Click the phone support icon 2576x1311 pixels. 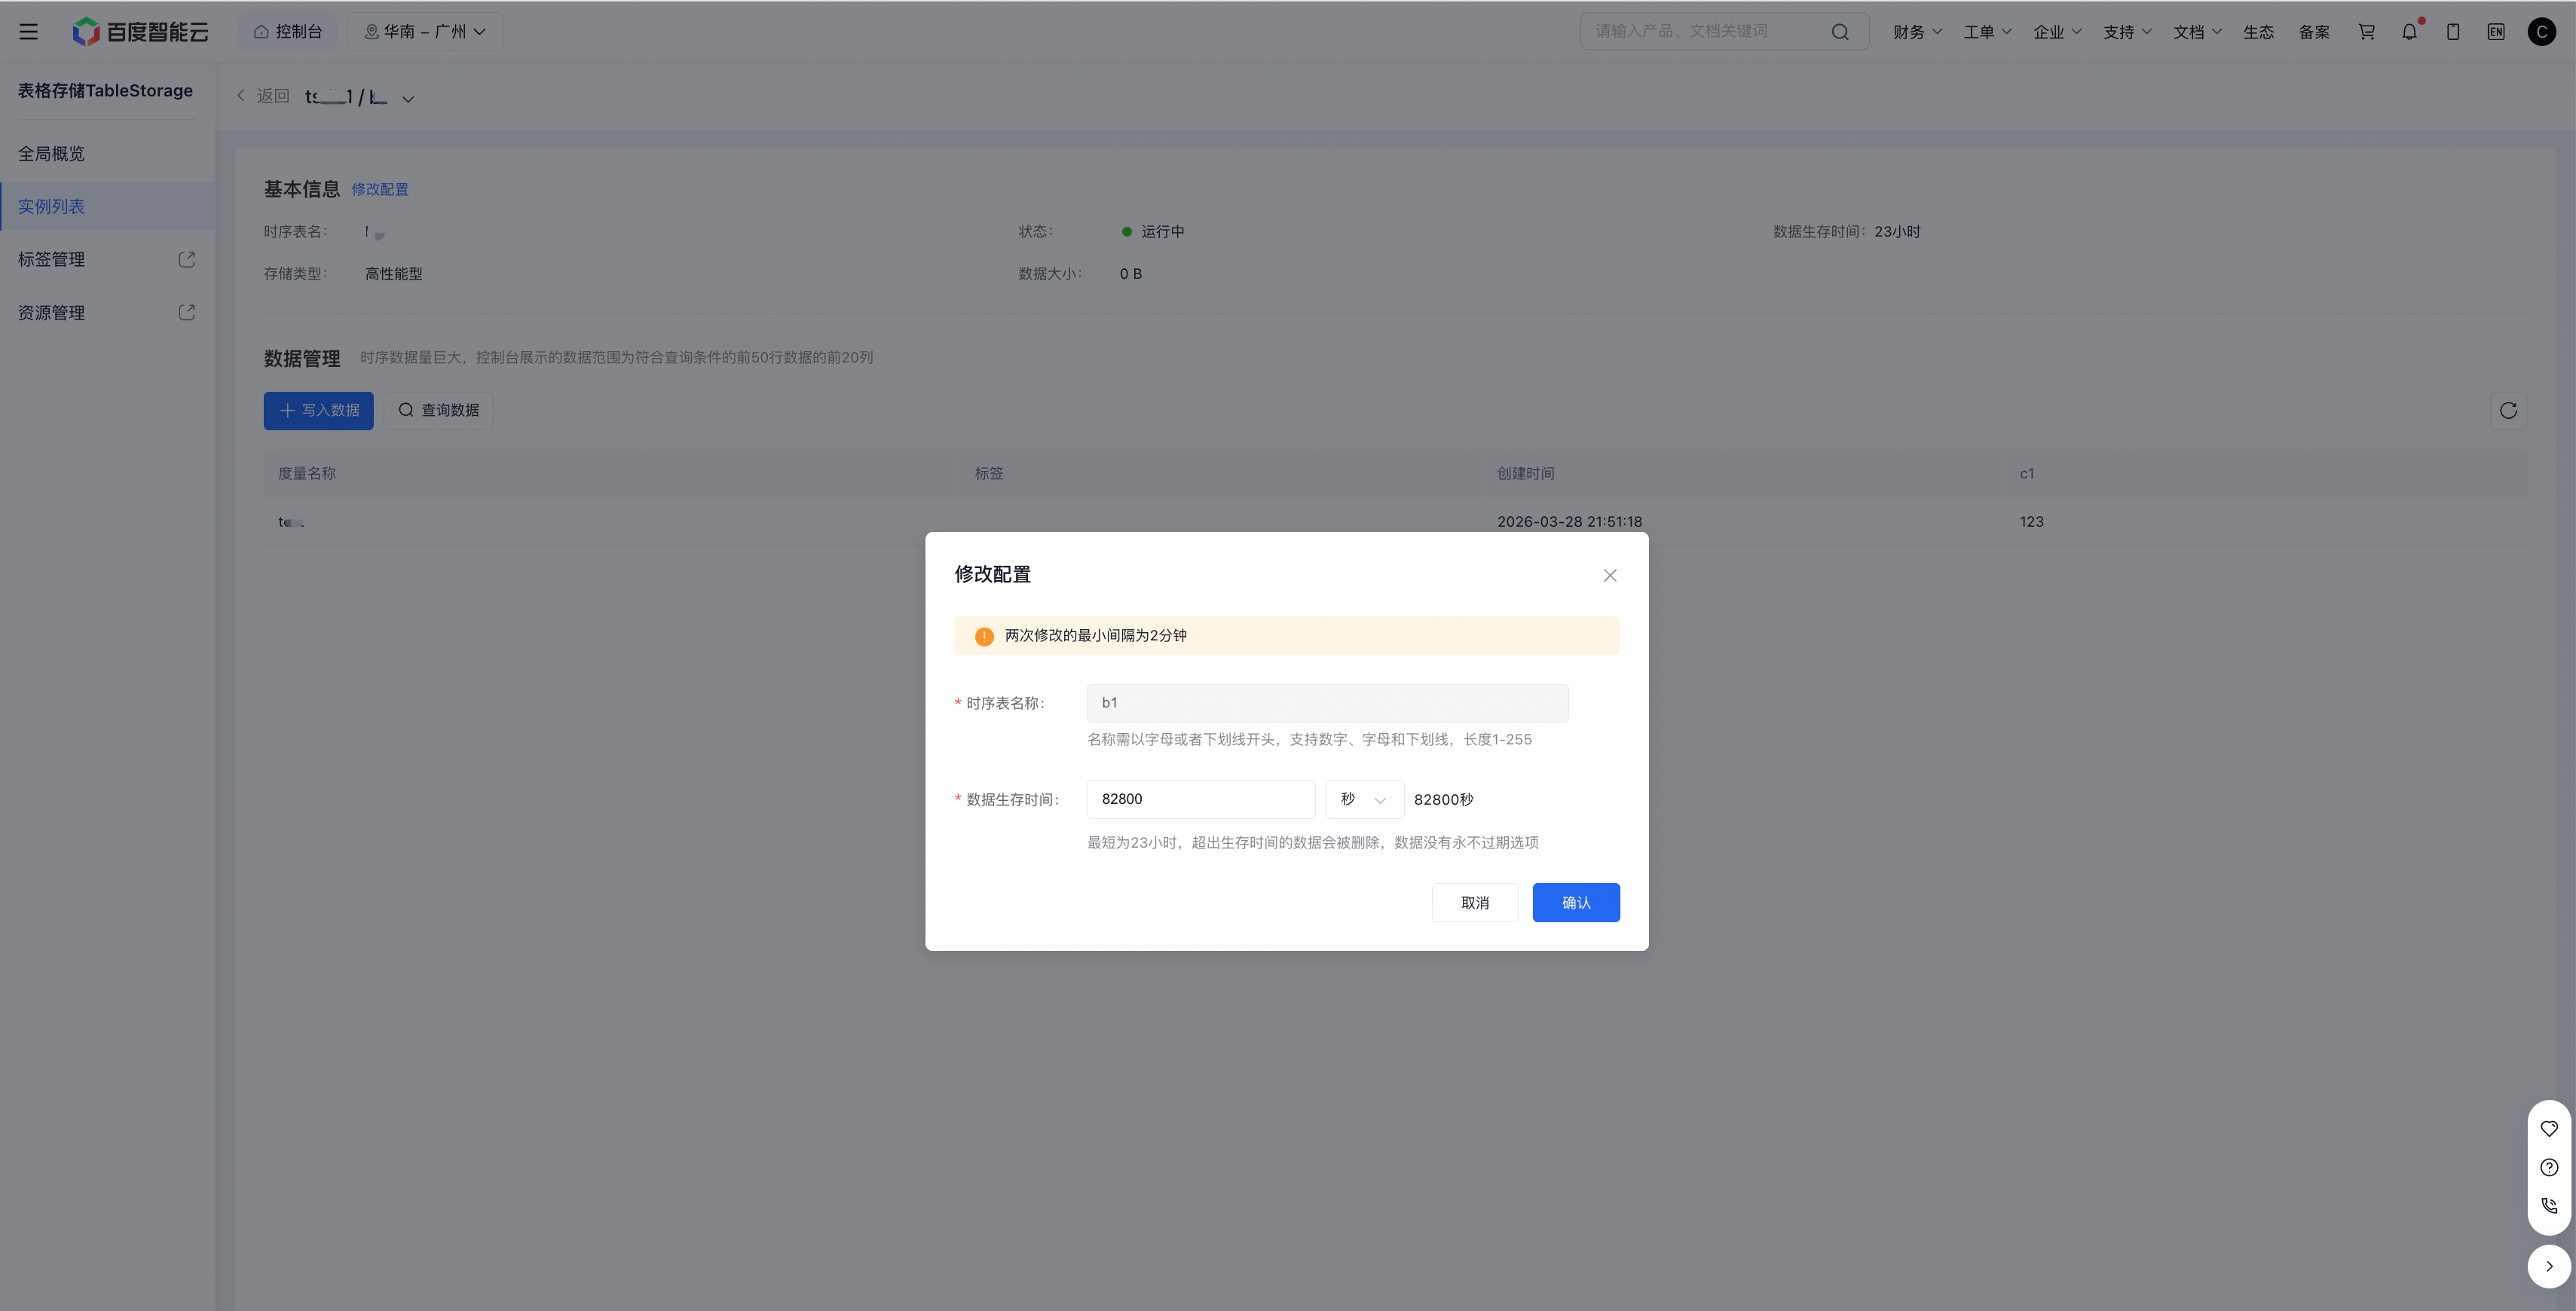tap(2549, 1206)
